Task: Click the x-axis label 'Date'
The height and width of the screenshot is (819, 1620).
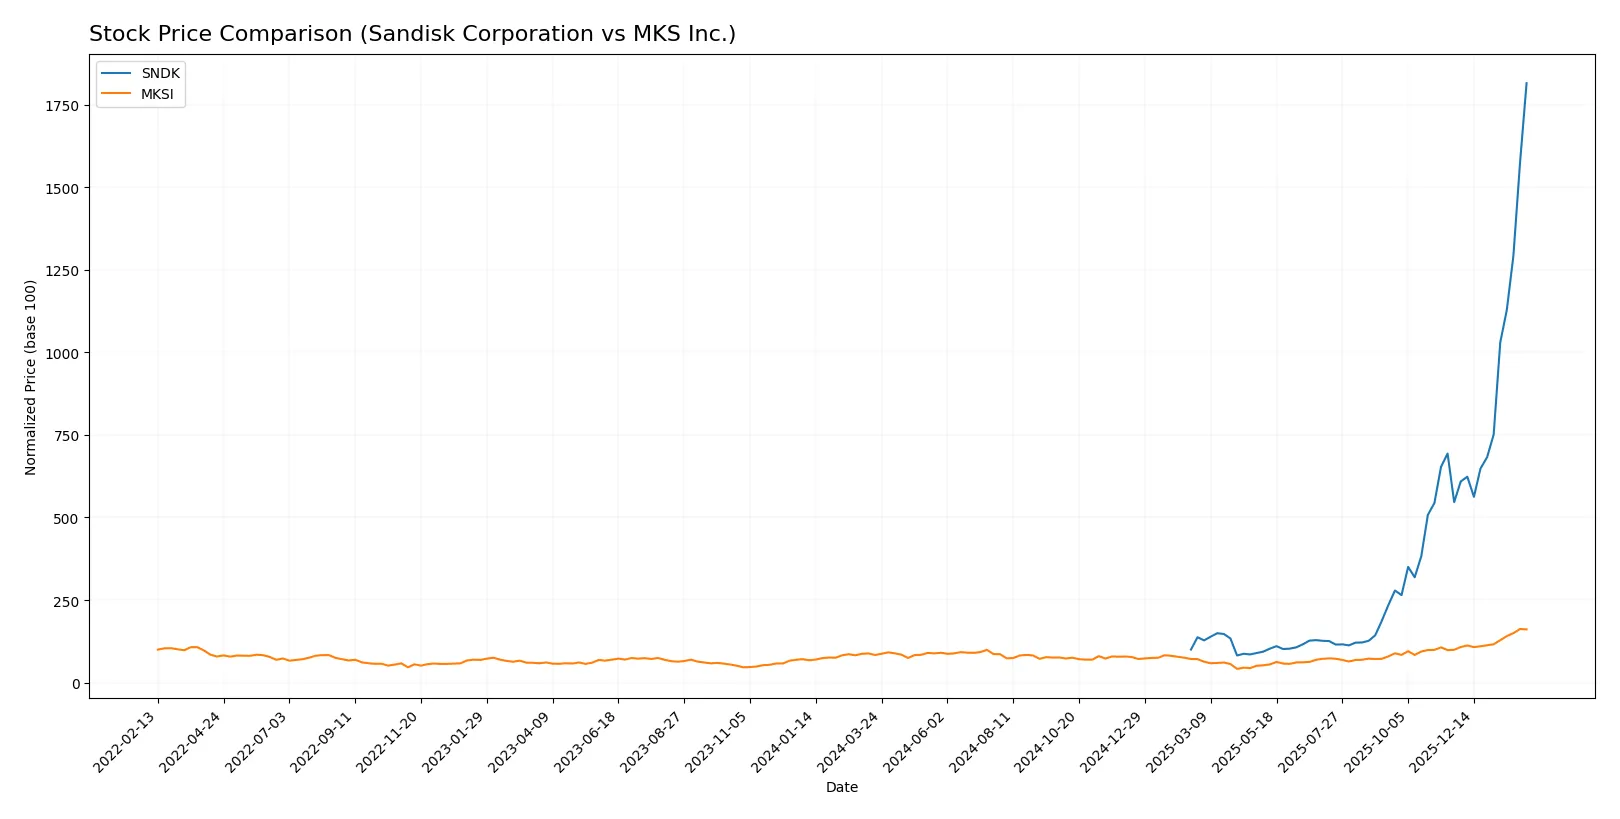Action: [842, 787]
